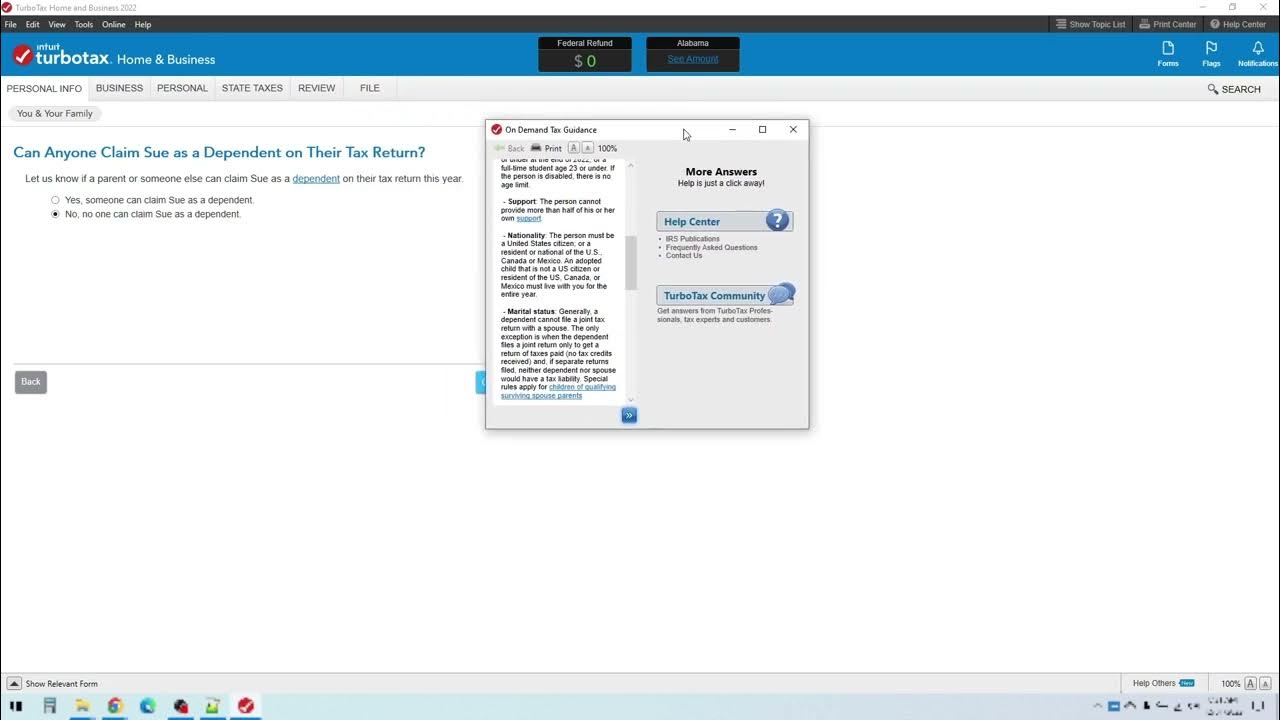The width and height of the screenshot is (1280, 720).
Task: Open Edge browser from the taskbar
Action: click(148, 706)
